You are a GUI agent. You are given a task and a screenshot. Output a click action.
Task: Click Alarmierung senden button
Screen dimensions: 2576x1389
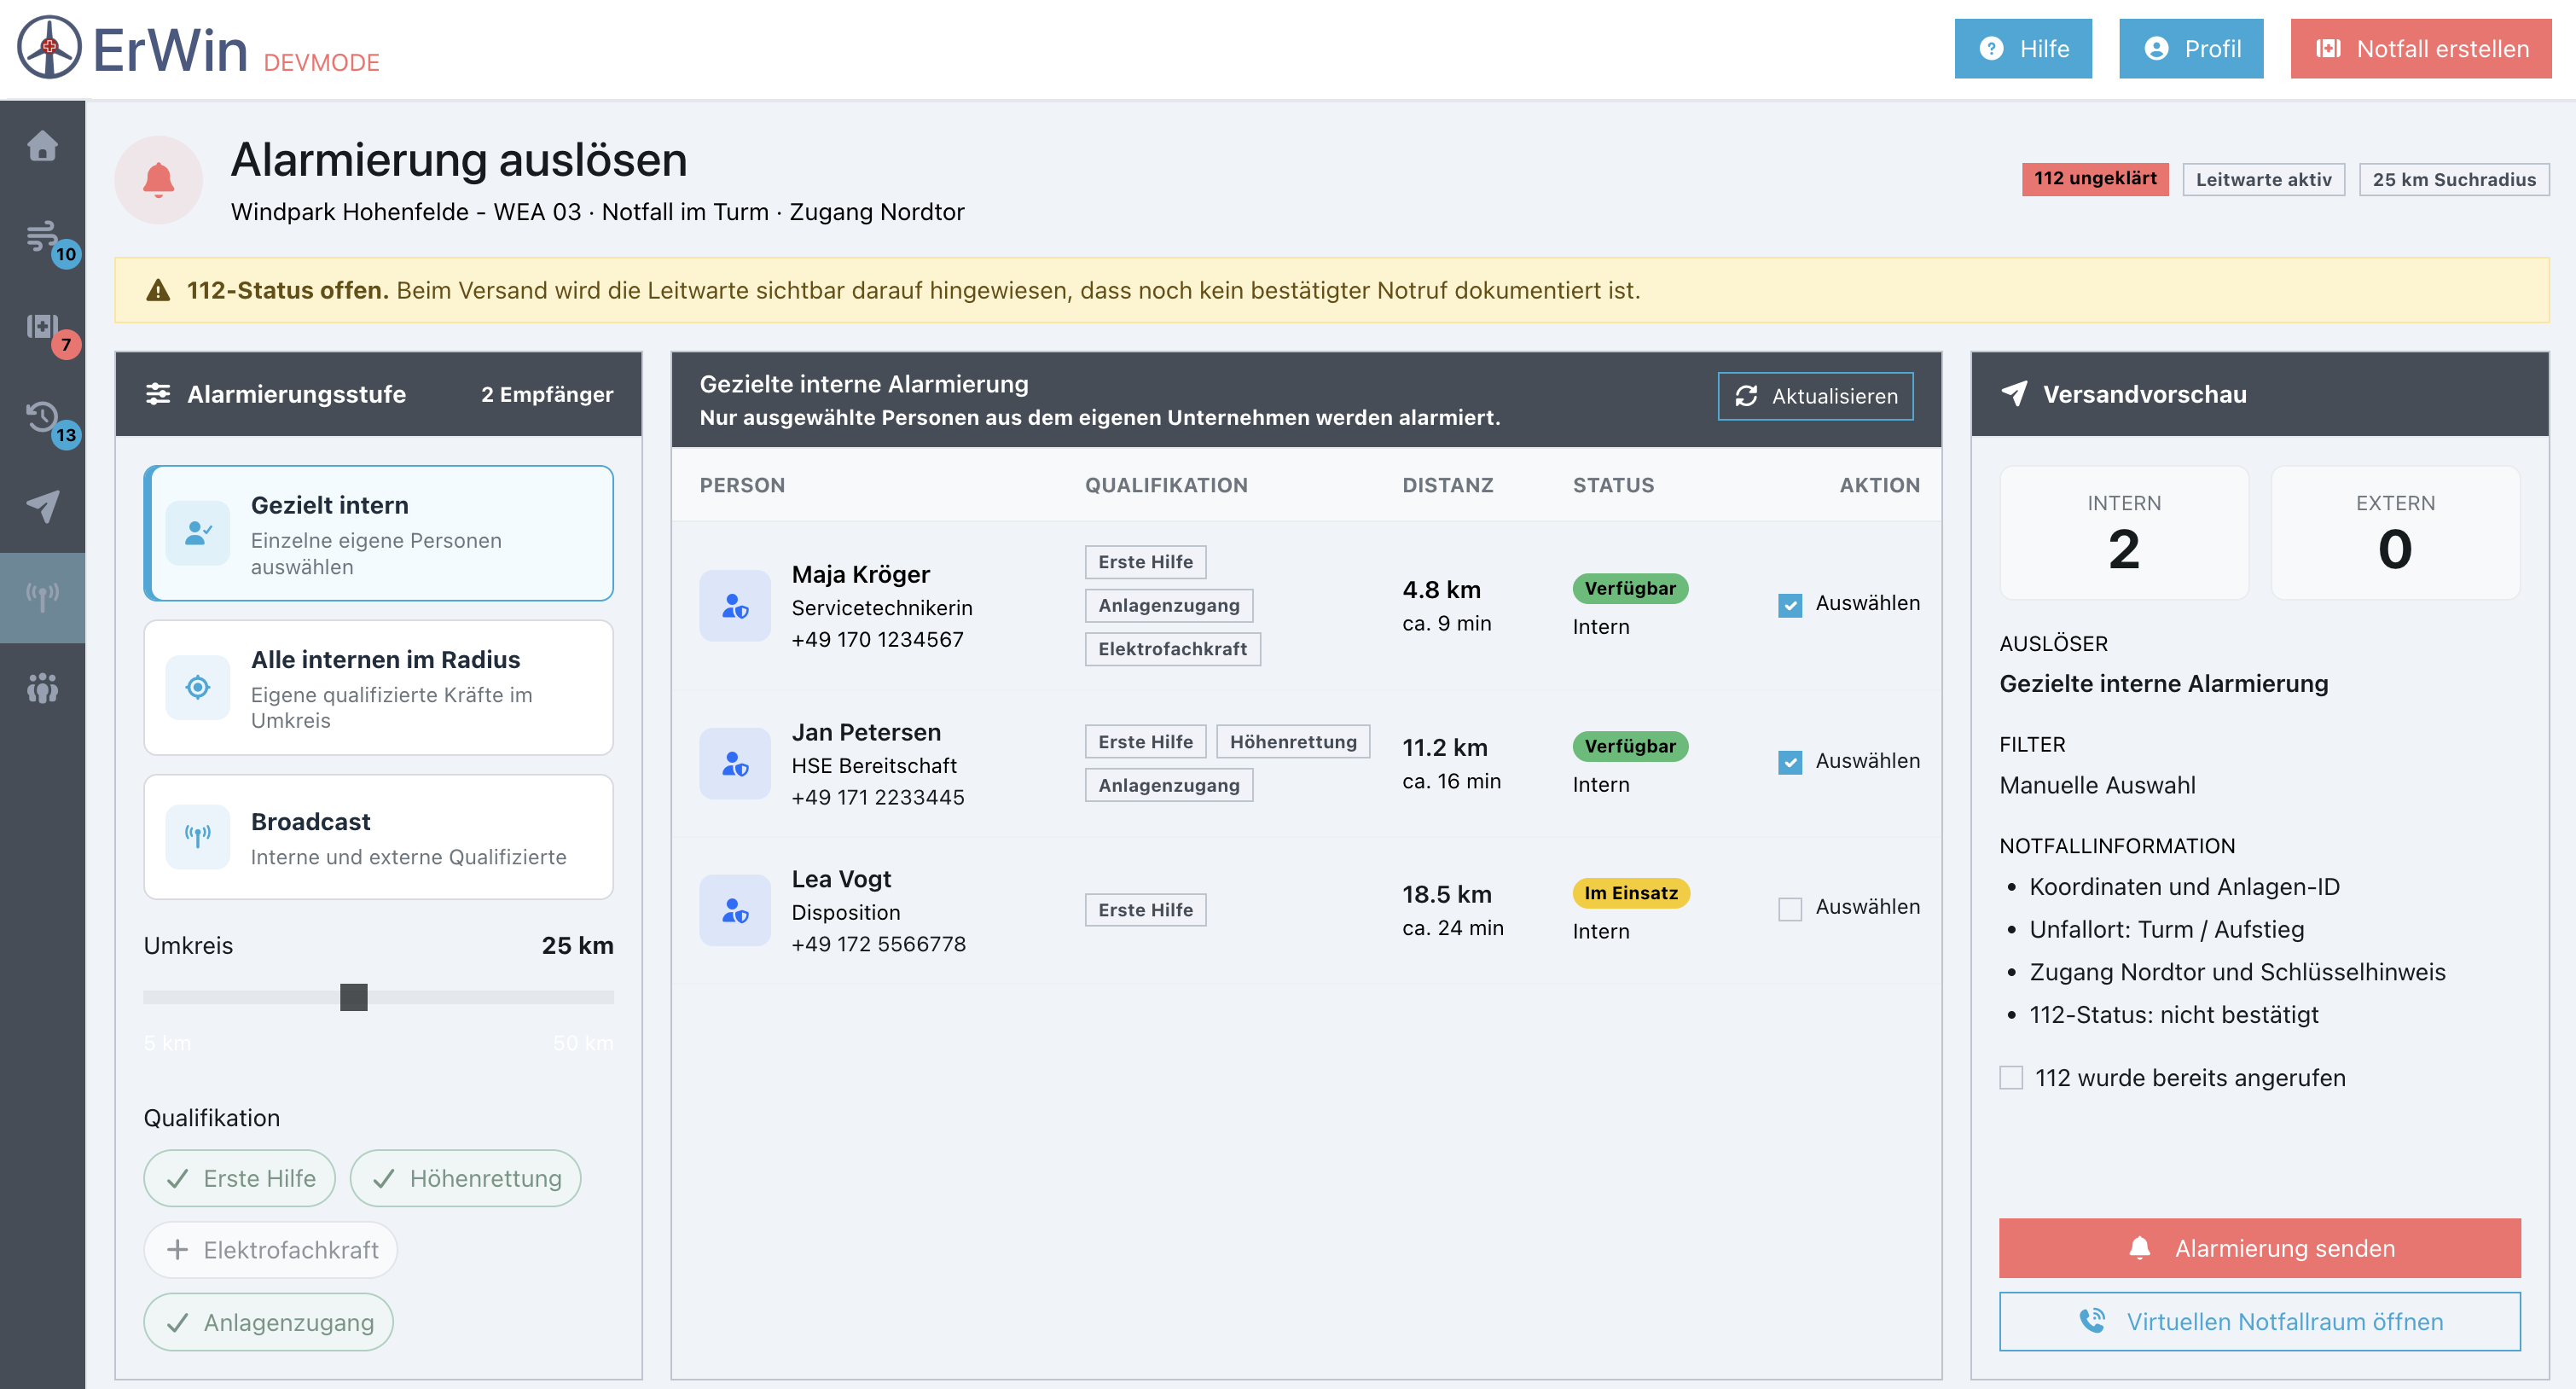point(2260,1248)
